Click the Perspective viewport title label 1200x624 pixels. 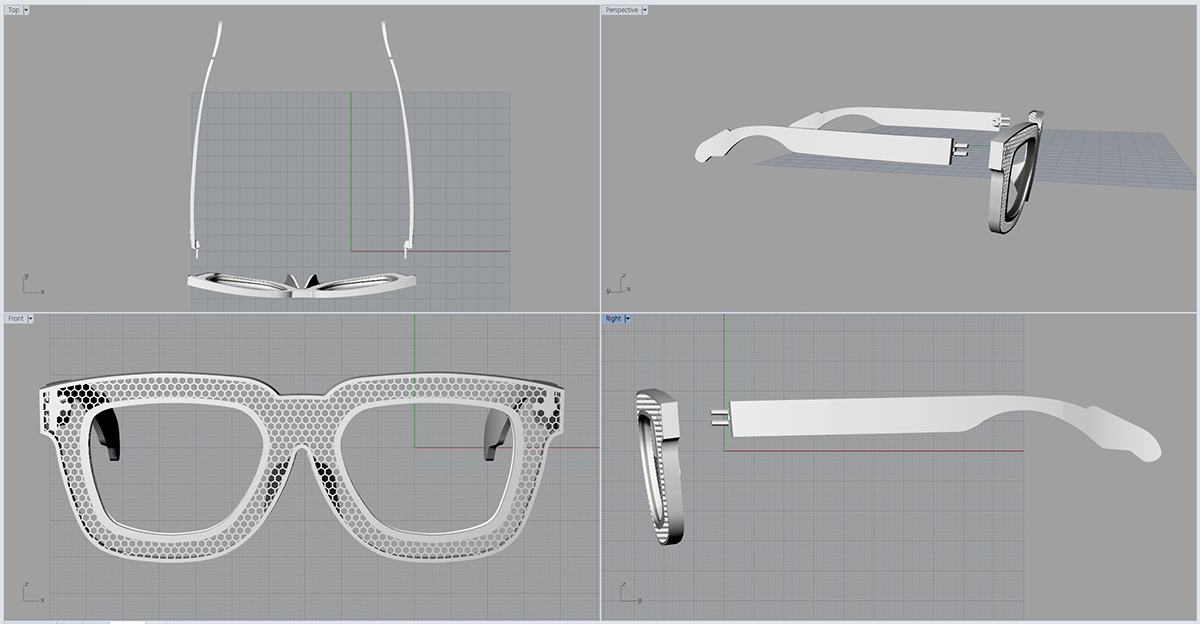pos(621,10)
